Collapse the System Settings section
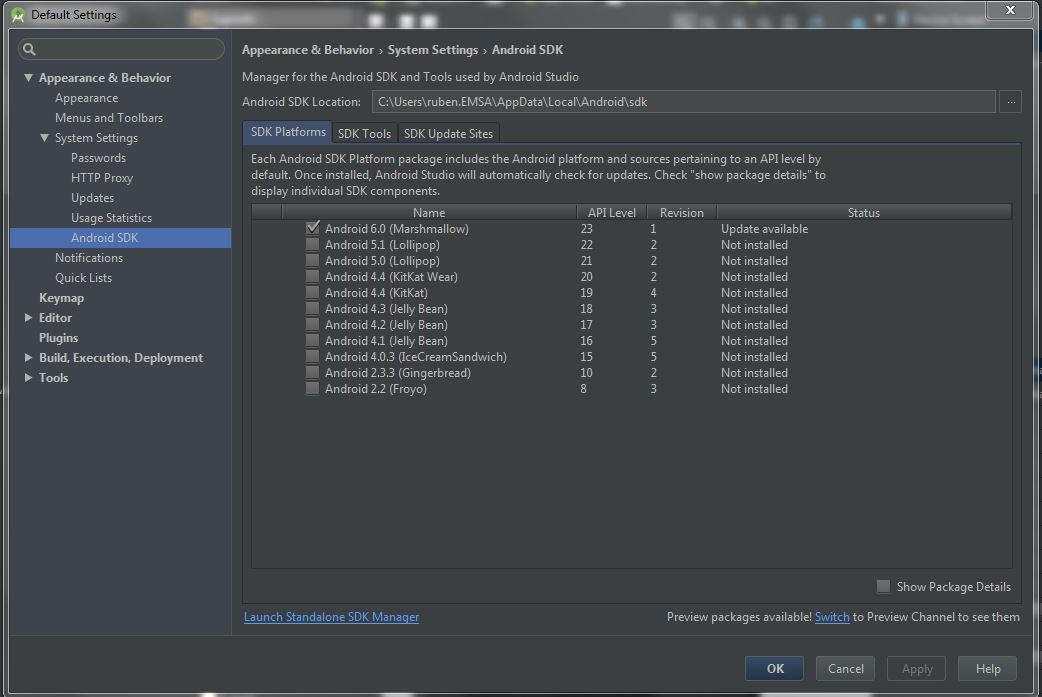 click(45, 137)
